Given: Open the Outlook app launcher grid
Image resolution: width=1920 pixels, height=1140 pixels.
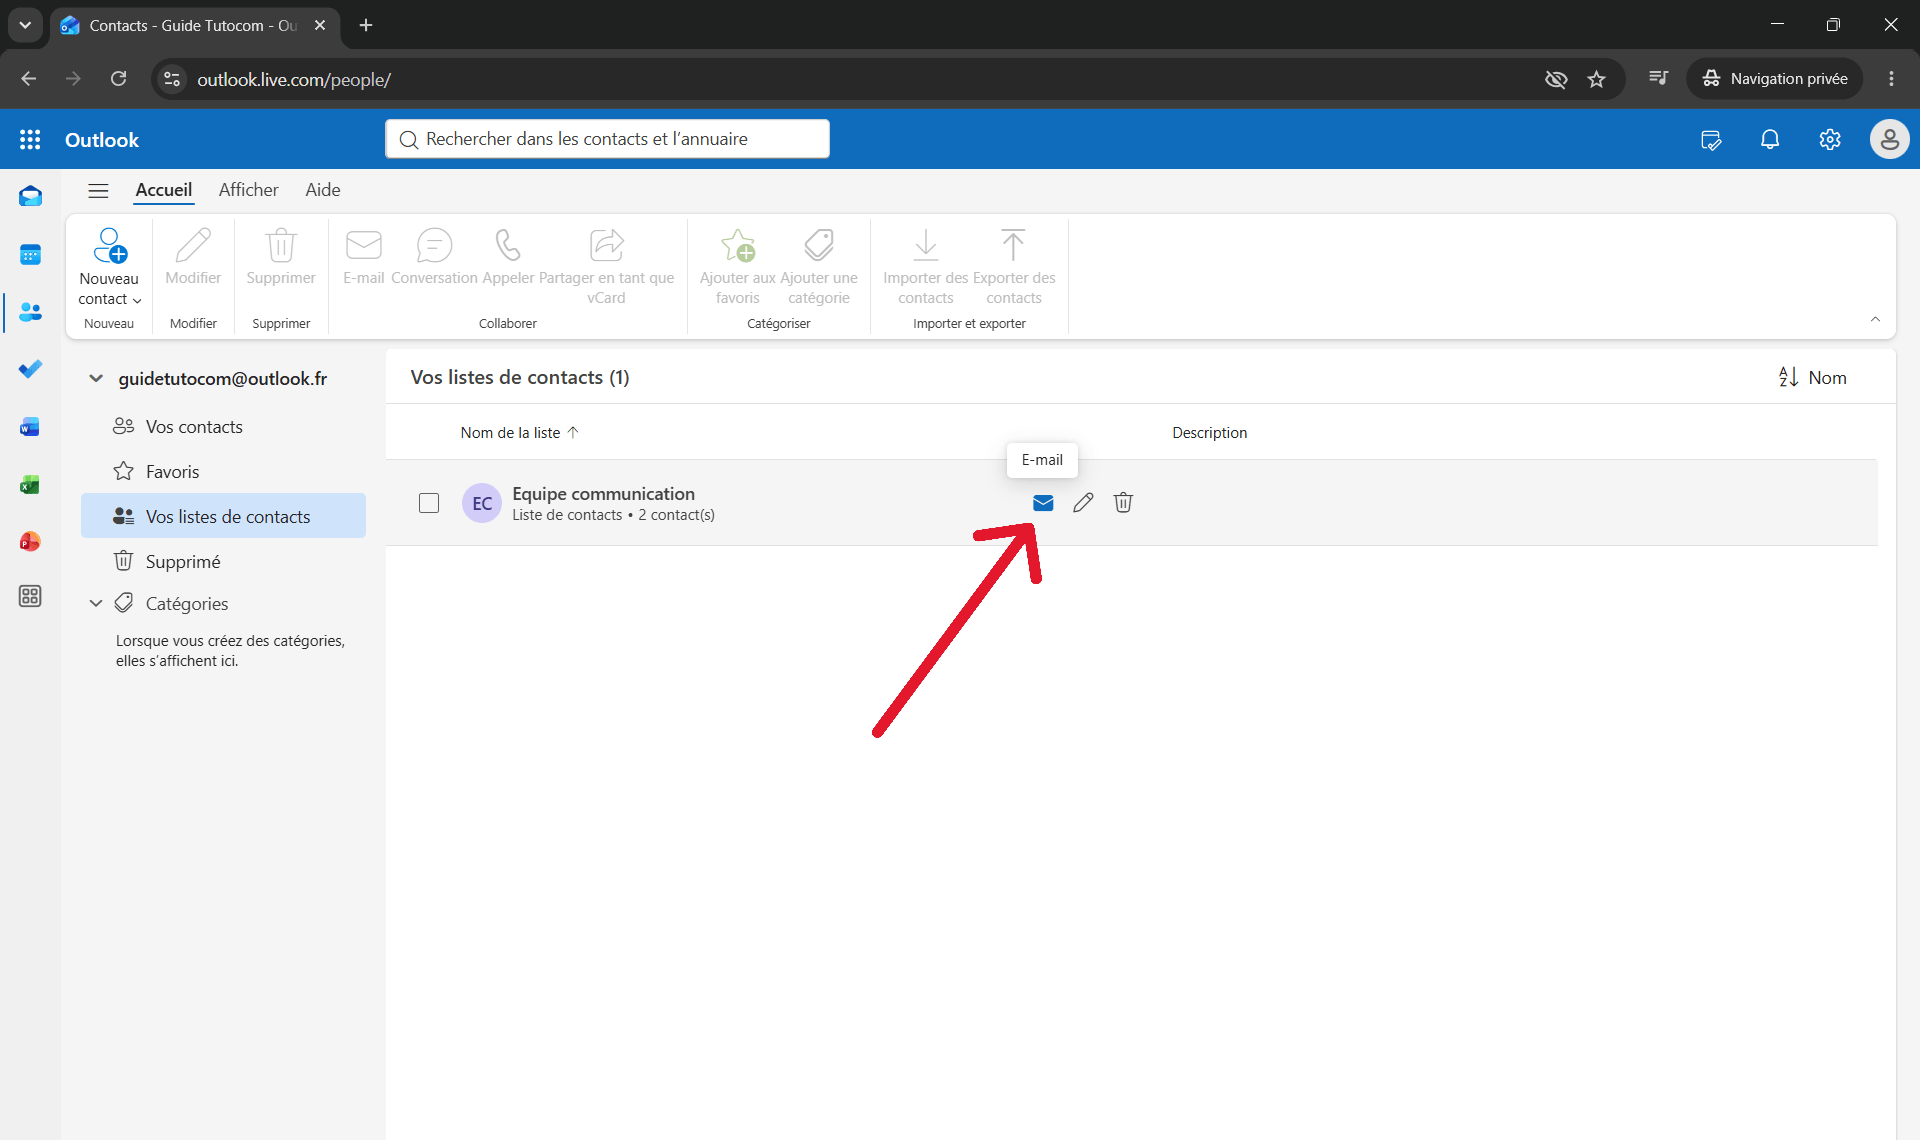Looking at the screenshot, I should tap(30, 140).
